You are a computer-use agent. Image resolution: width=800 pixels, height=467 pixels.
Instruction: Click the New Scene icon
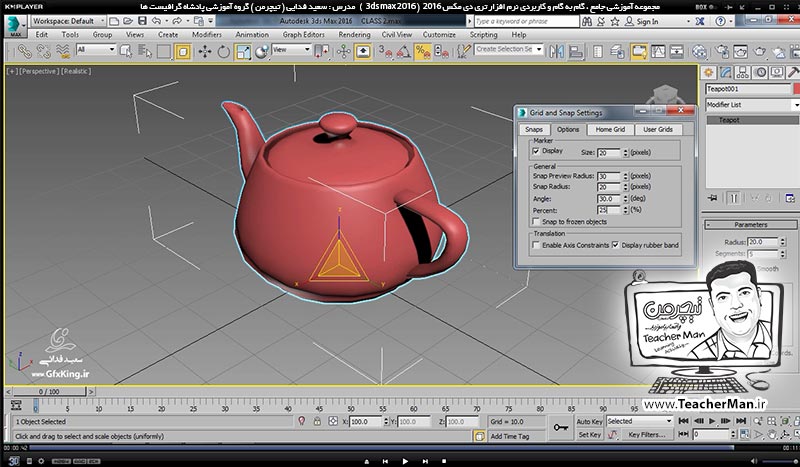point(114,21)
